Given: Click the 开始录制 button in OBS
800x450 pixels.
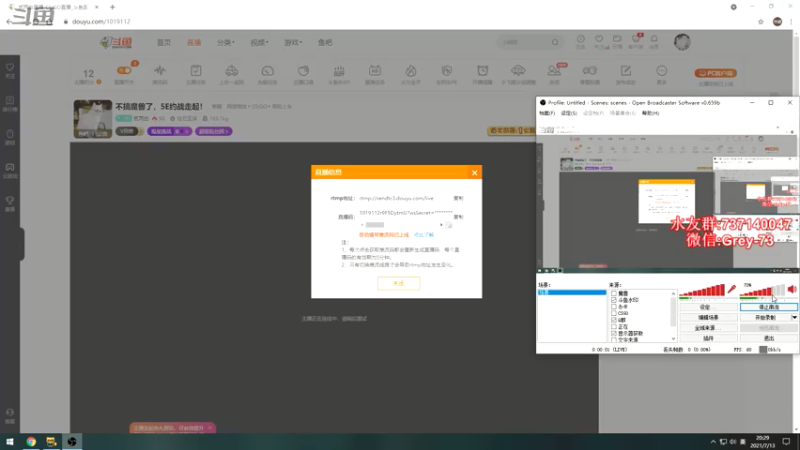Looking at the screenshot, I should (765, 317).
